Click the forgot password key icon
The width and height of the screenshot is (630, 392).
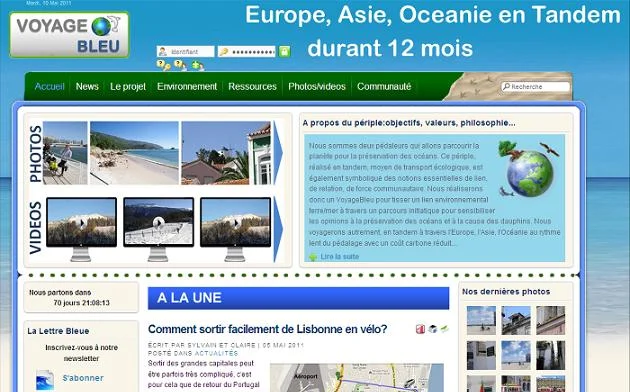pyautogui.click(x=164, y=65)
